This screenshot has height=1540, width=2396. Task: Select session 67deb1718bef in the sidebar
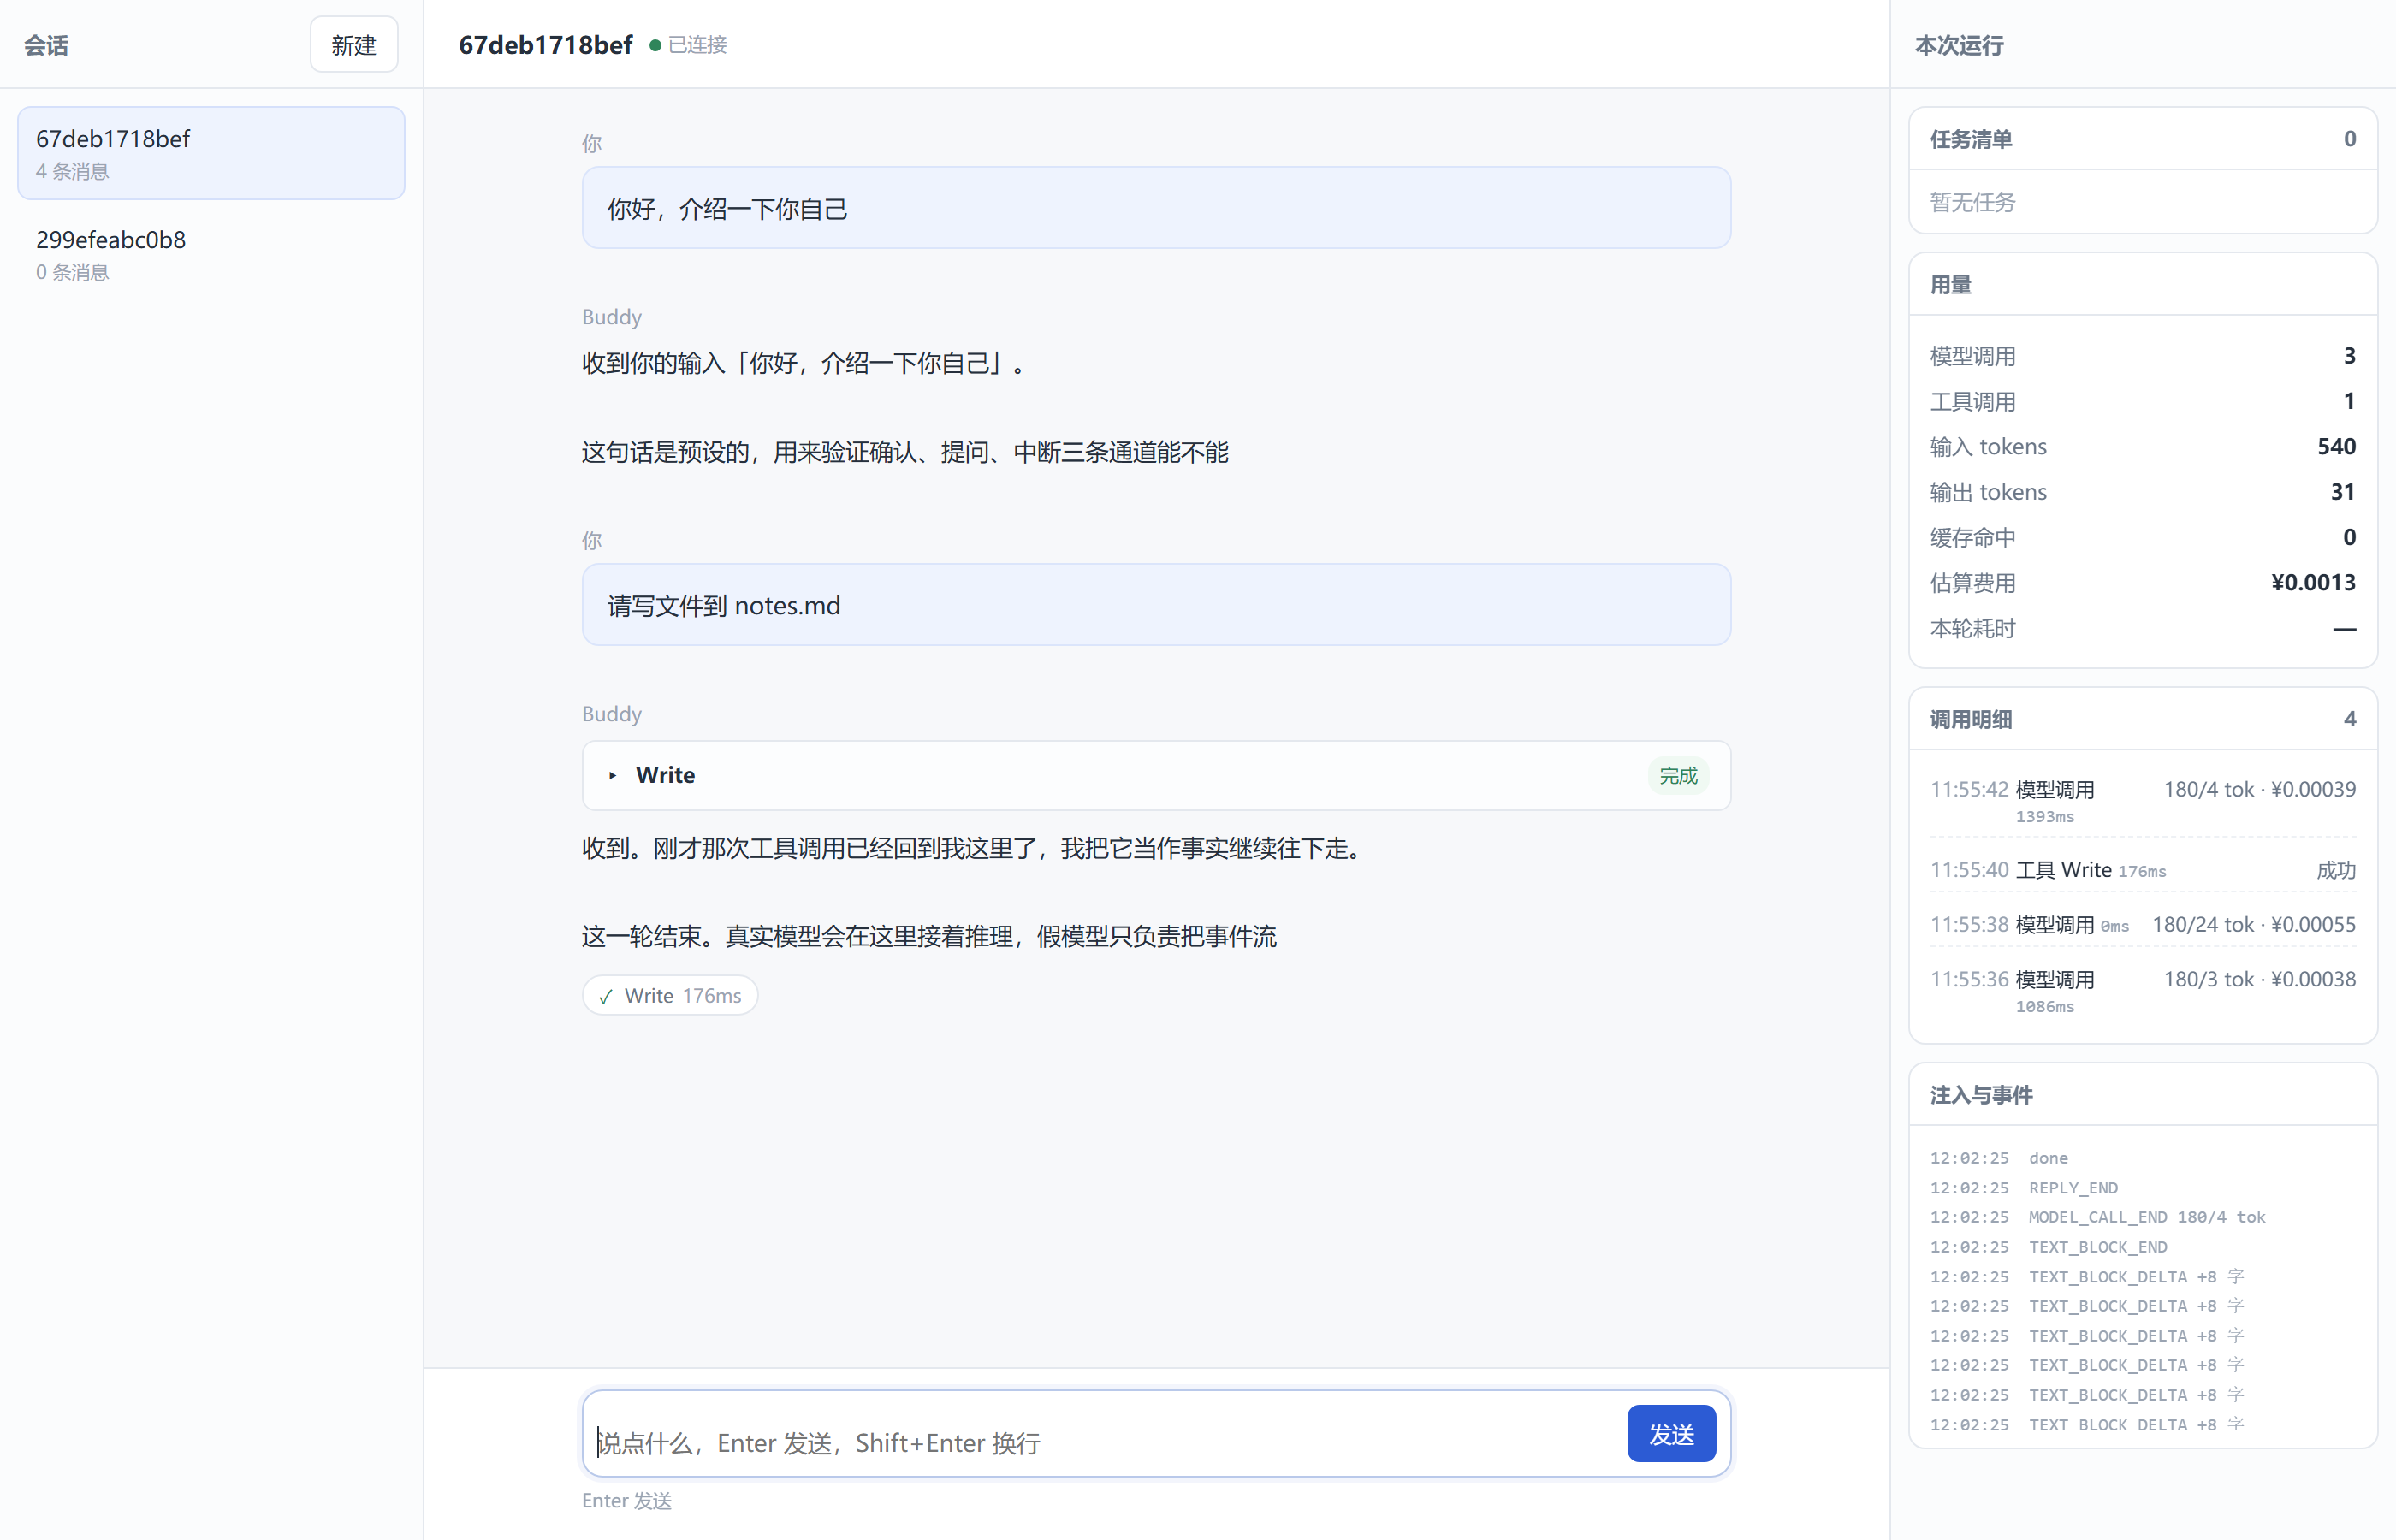tap(211, 153)
